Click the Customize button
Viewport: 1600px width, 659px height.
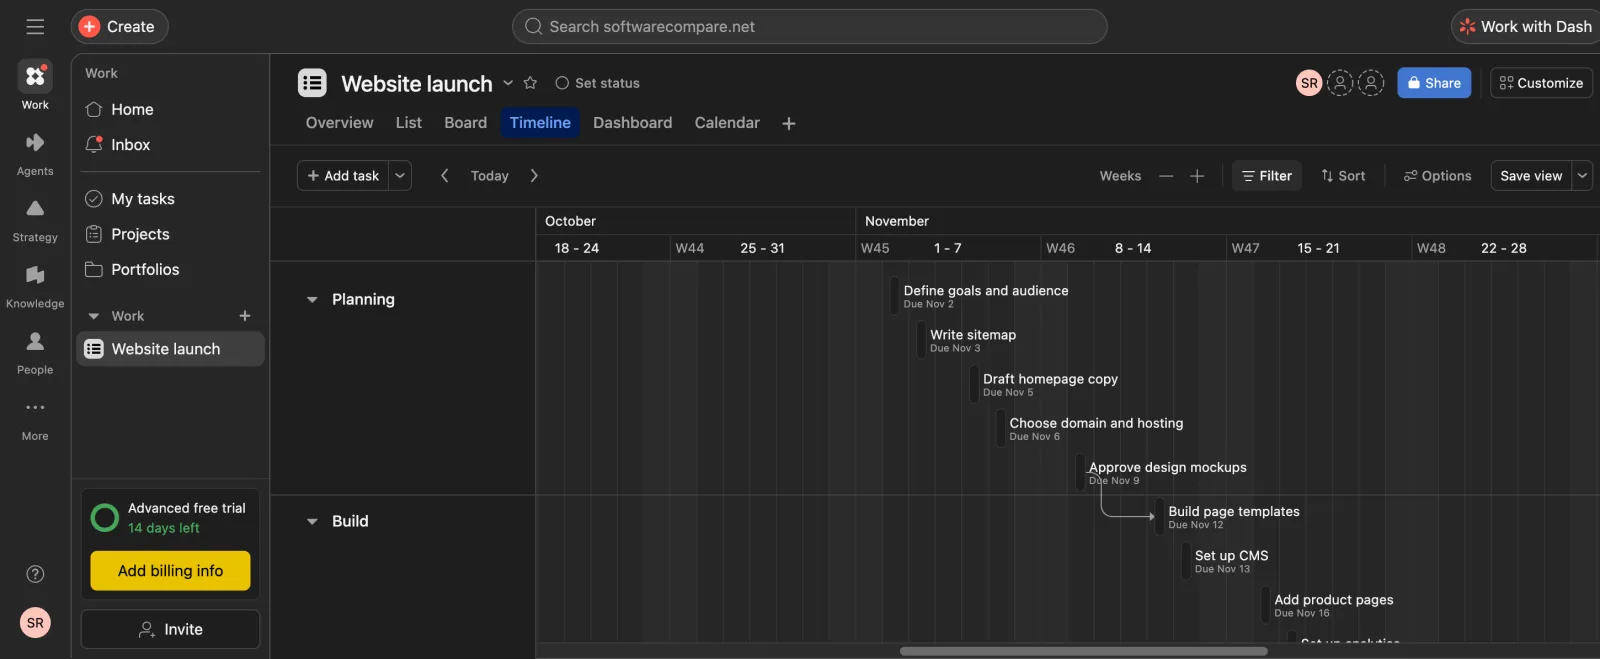pyautogui.click(x=1541, y=83)
